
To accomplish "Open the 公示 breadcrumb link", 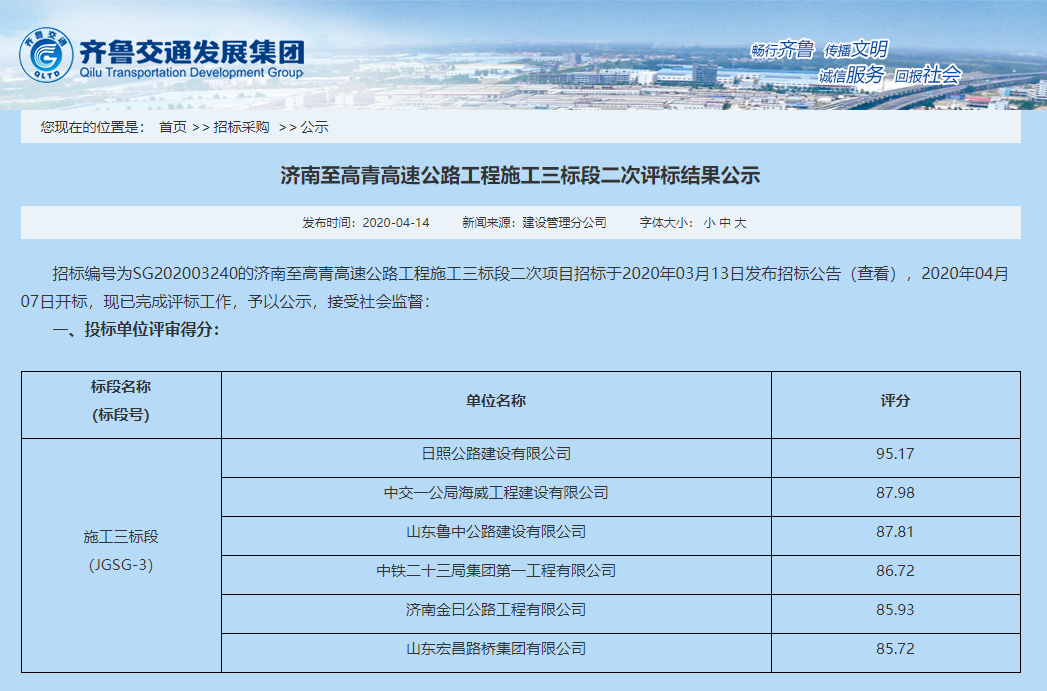I will tap(315, 127).
